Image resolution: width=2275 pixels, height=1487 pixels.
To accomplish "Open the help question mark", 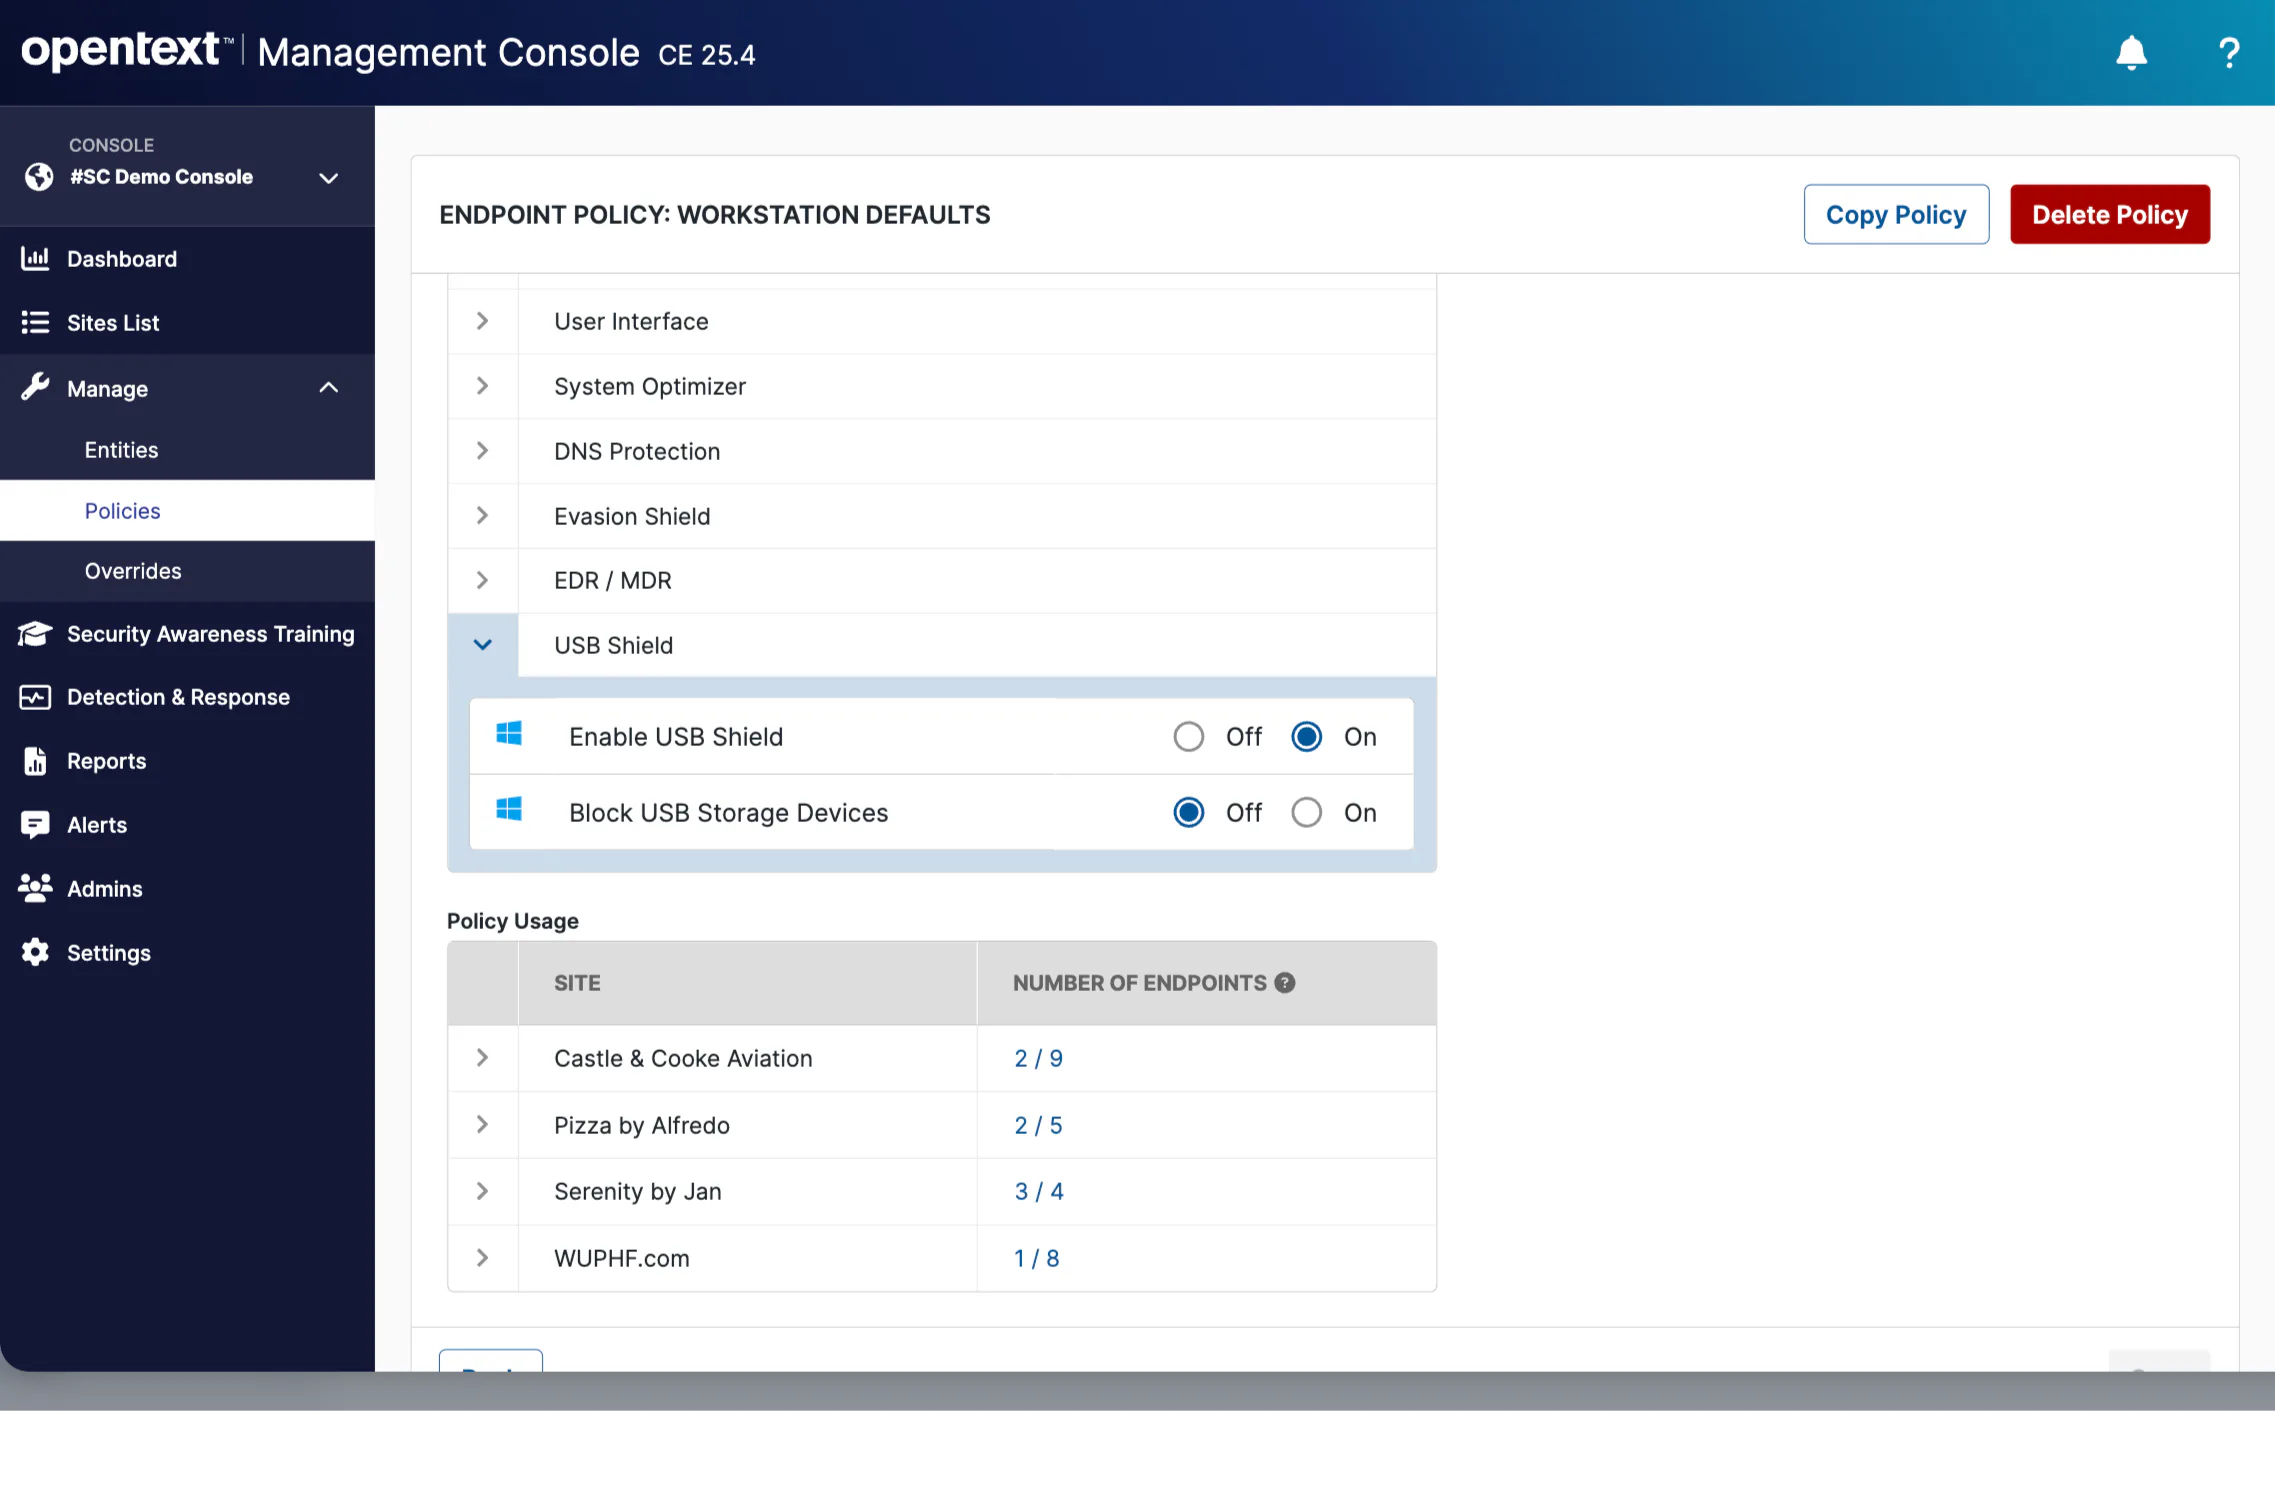I will [x=2228, y=53].
